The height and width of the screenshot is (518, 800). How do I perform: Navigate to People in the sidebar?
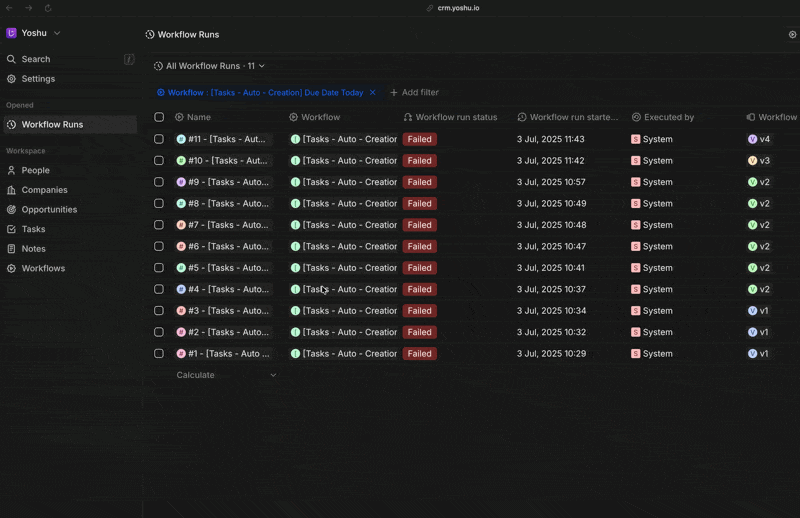pos(35,171)
